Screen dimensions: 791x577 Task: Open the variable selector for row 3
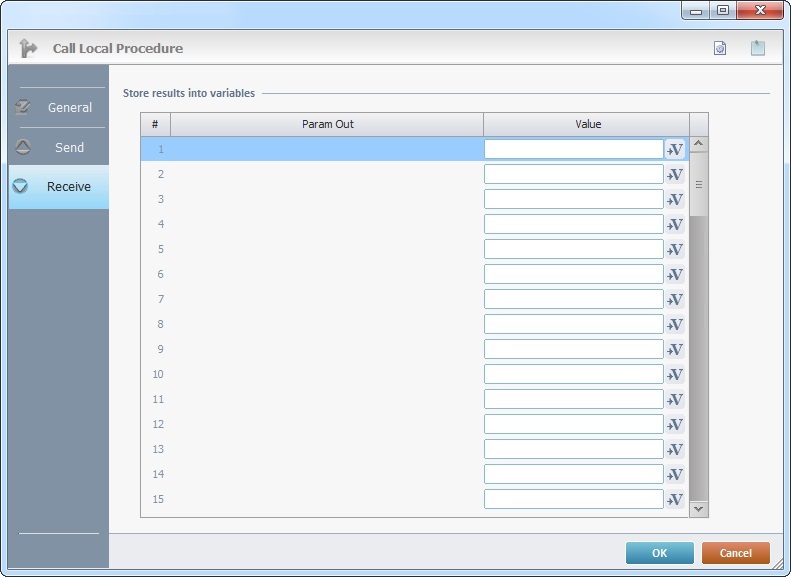675,200
